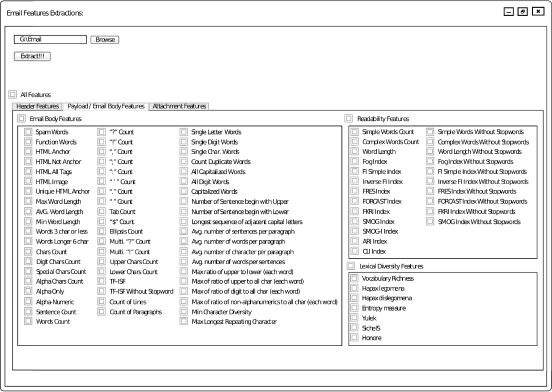
Task: Enable the HTML Anchor feature
Action: point(28,152)
